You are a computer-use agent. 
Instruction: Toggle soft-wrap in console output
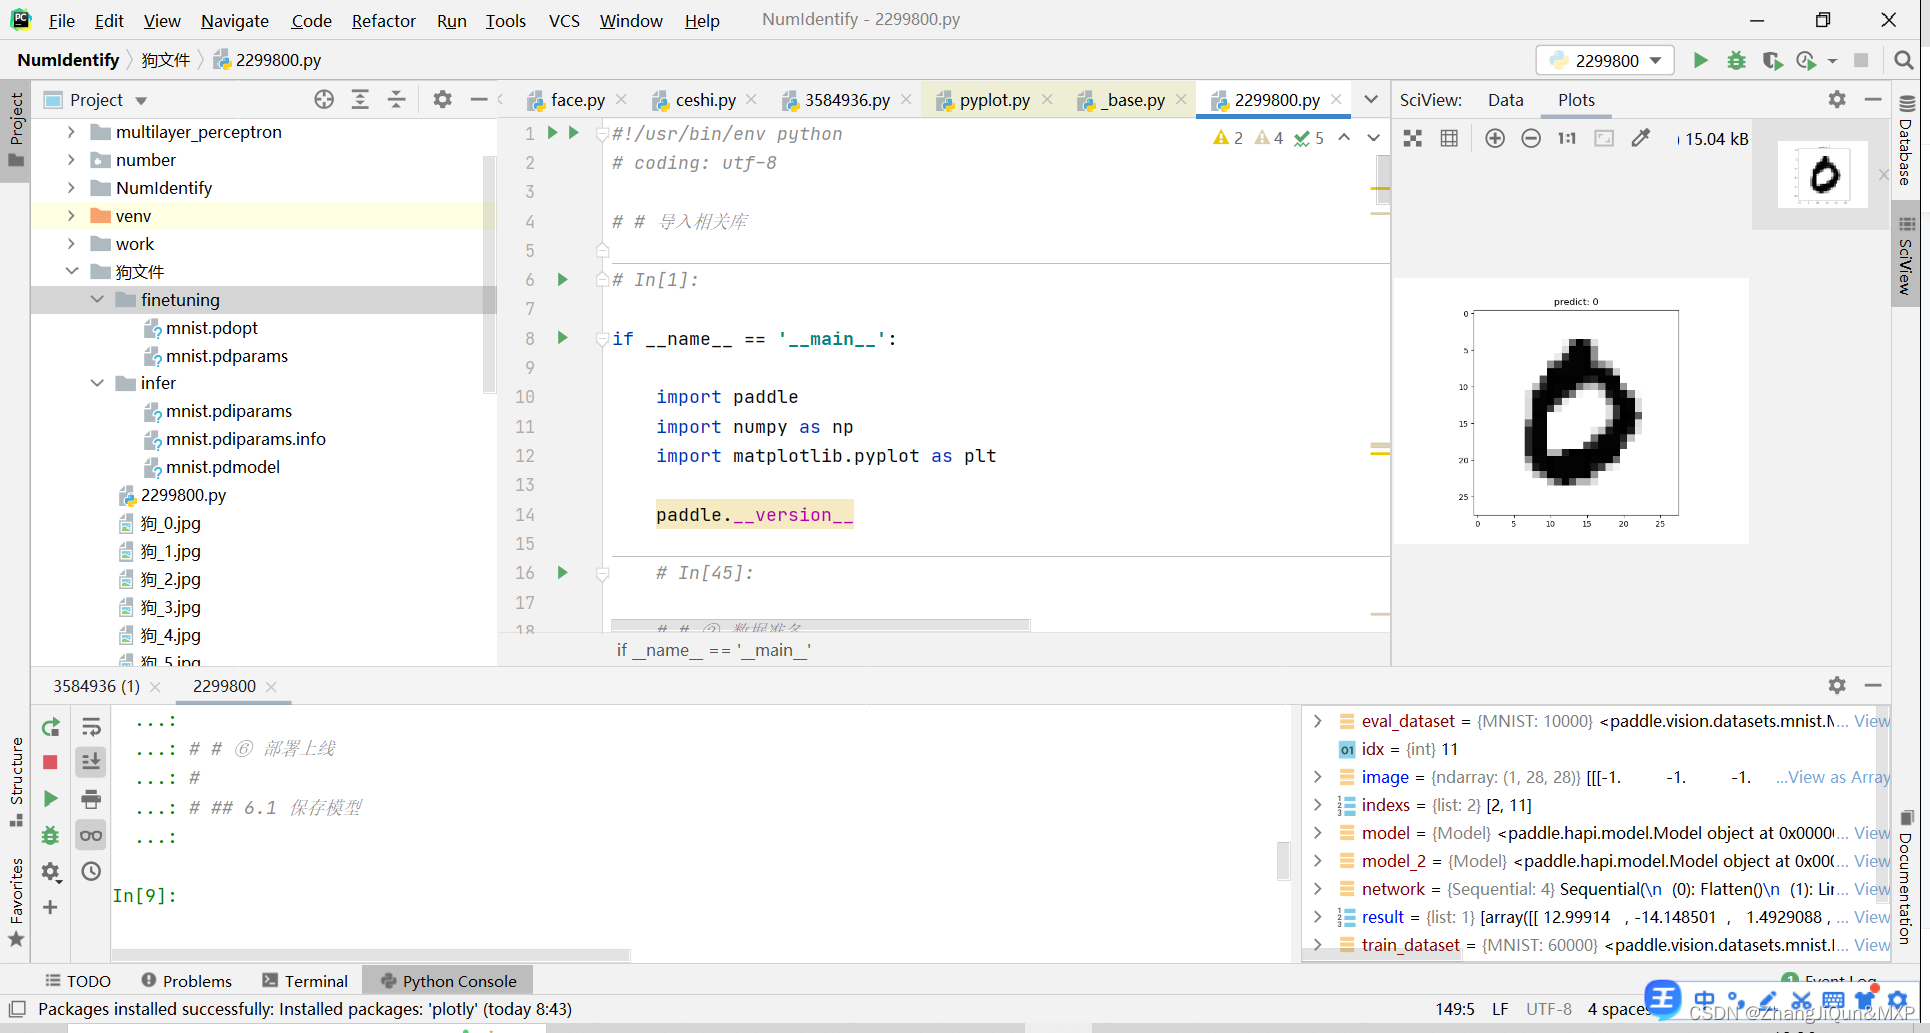[x=91, y=727]
